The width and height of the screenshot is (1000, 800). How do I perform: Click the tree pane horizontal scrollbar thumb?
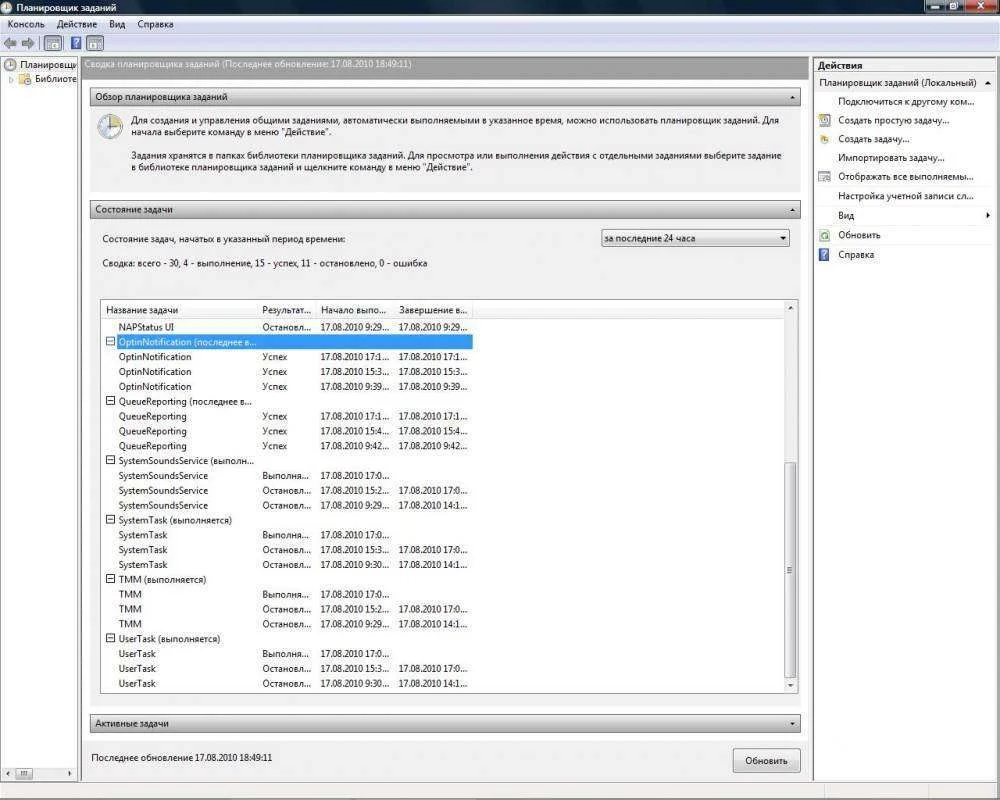(x=24, y=773)
